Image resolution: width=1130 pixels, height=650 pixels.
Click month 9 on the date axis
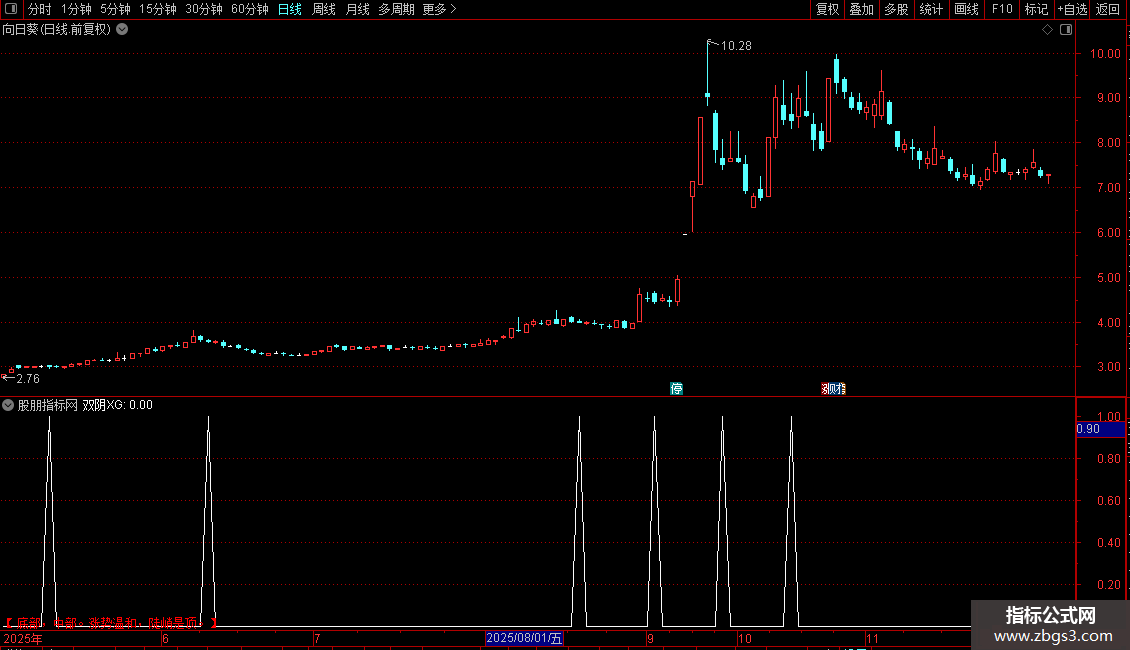650,638
